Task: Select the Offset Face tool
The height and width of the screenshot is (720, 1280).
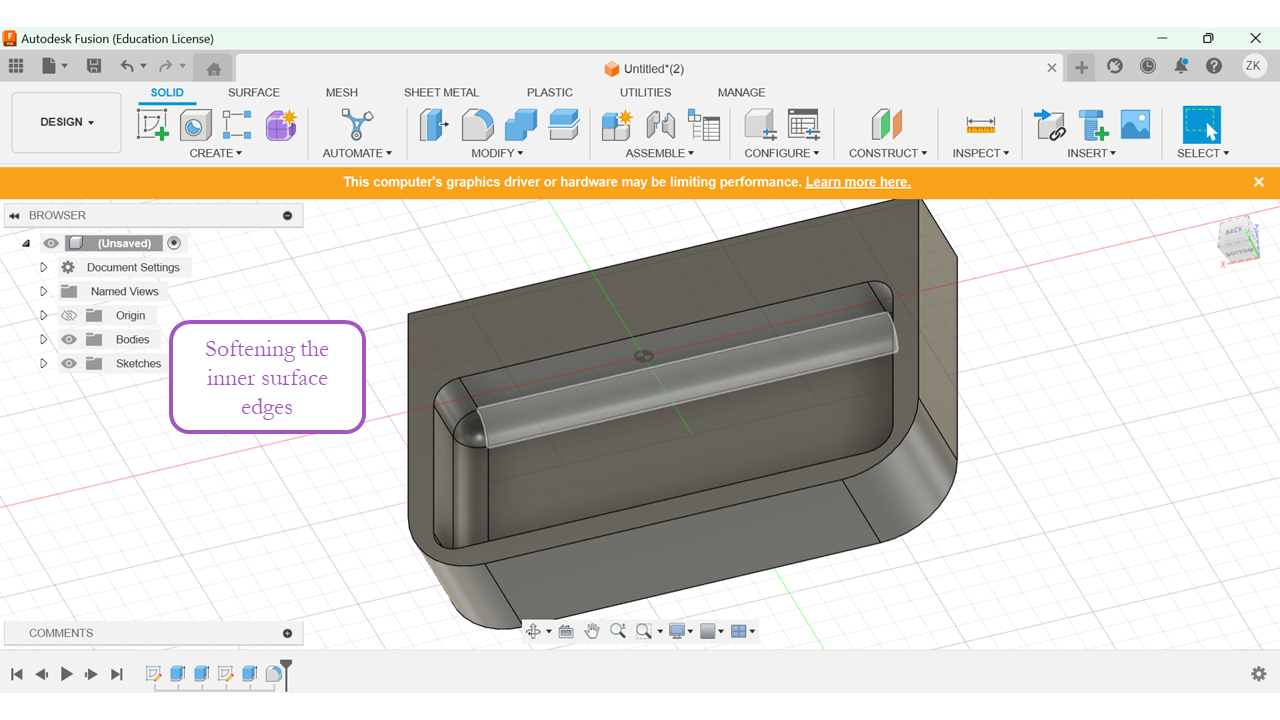Action: (x=564, y=125)
